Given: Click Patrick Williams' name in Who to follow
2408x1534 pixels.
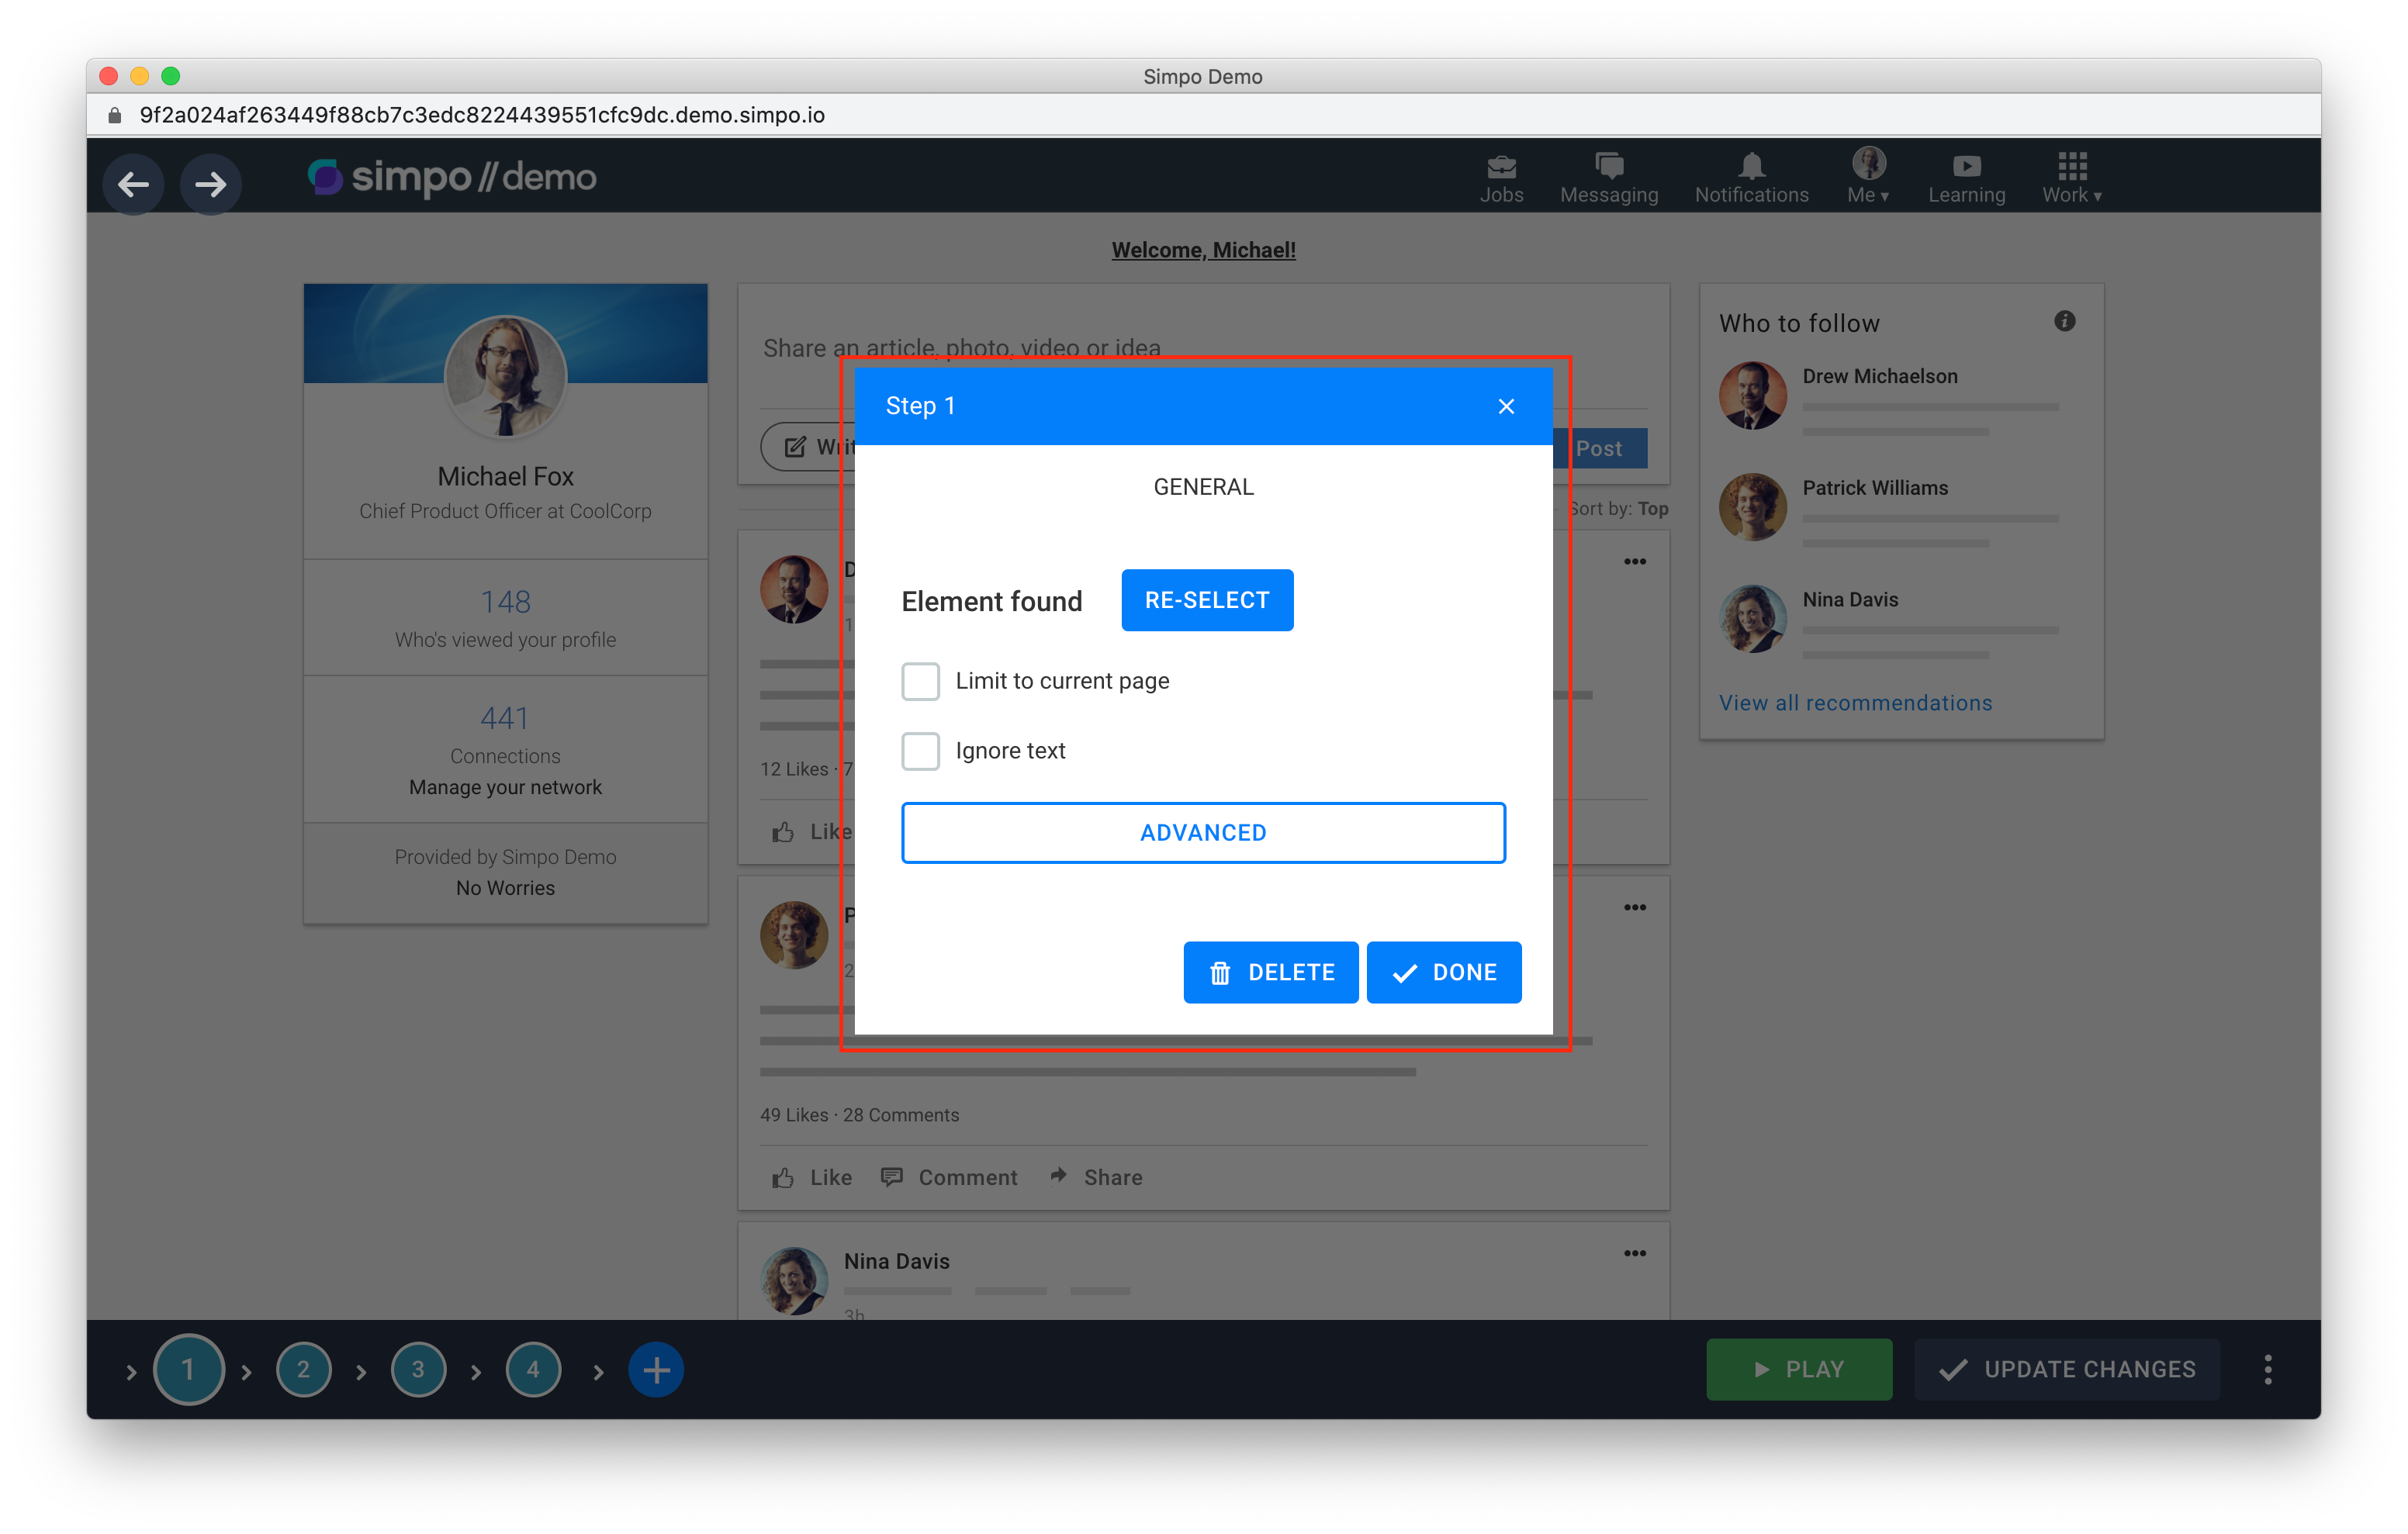Looking at the screenshot, I should pyautogui.click(x=1875, y=488).
